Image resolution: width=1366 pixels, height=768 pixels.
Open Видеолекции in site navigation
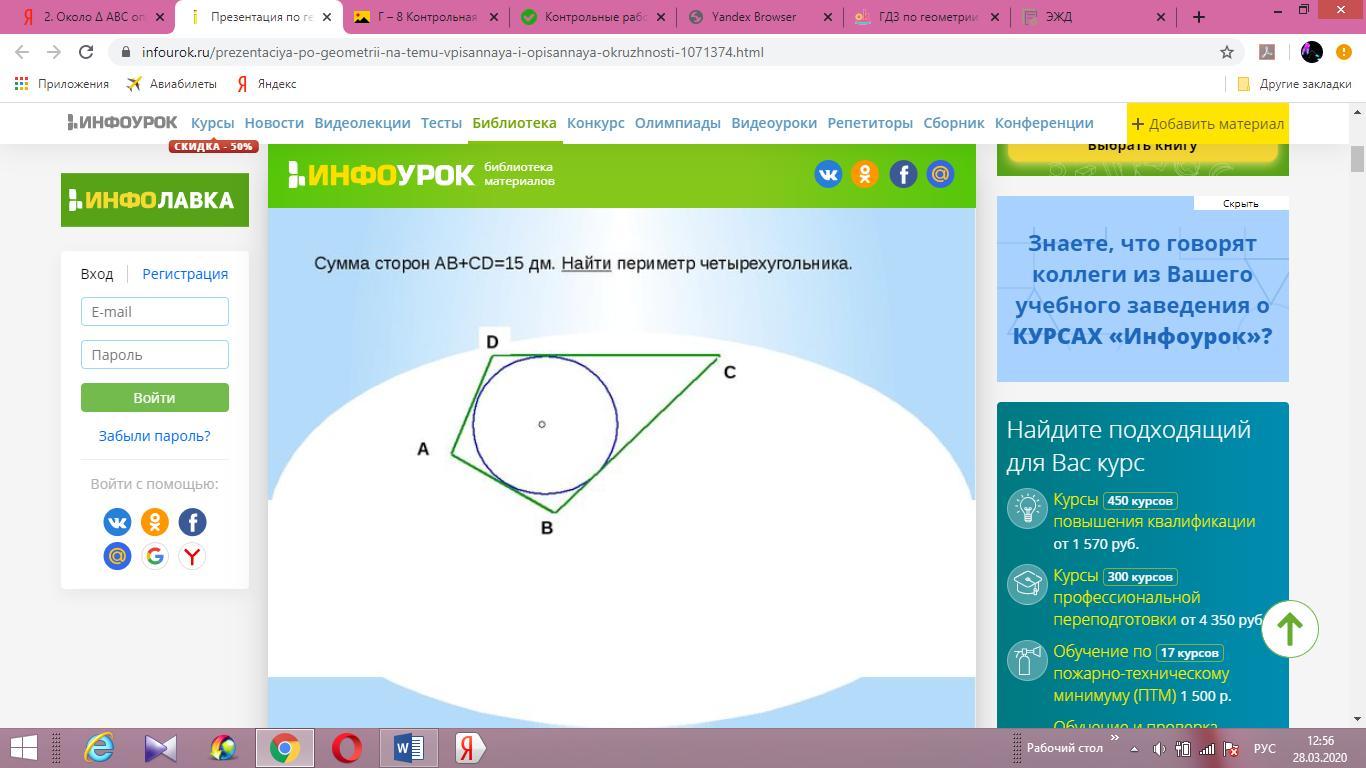[362, 123]
